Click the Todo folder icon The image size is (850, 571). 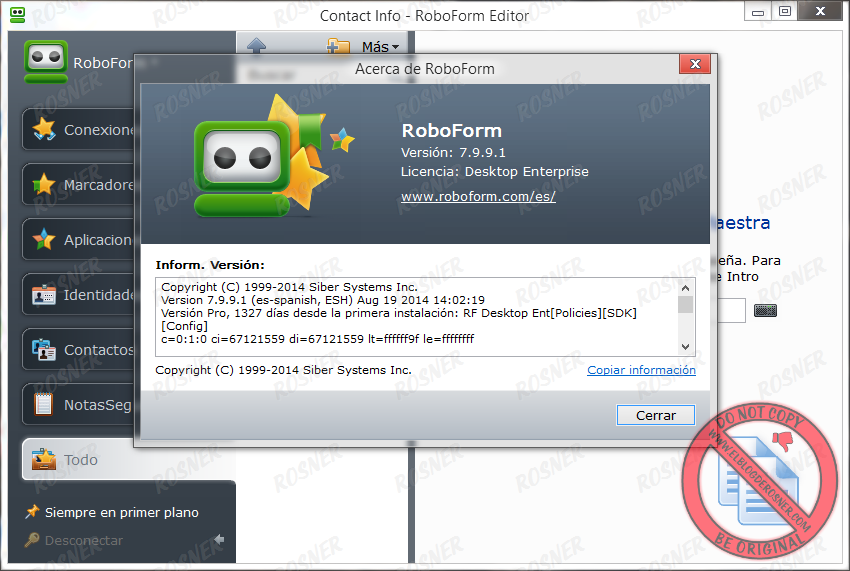pos(43,459)
